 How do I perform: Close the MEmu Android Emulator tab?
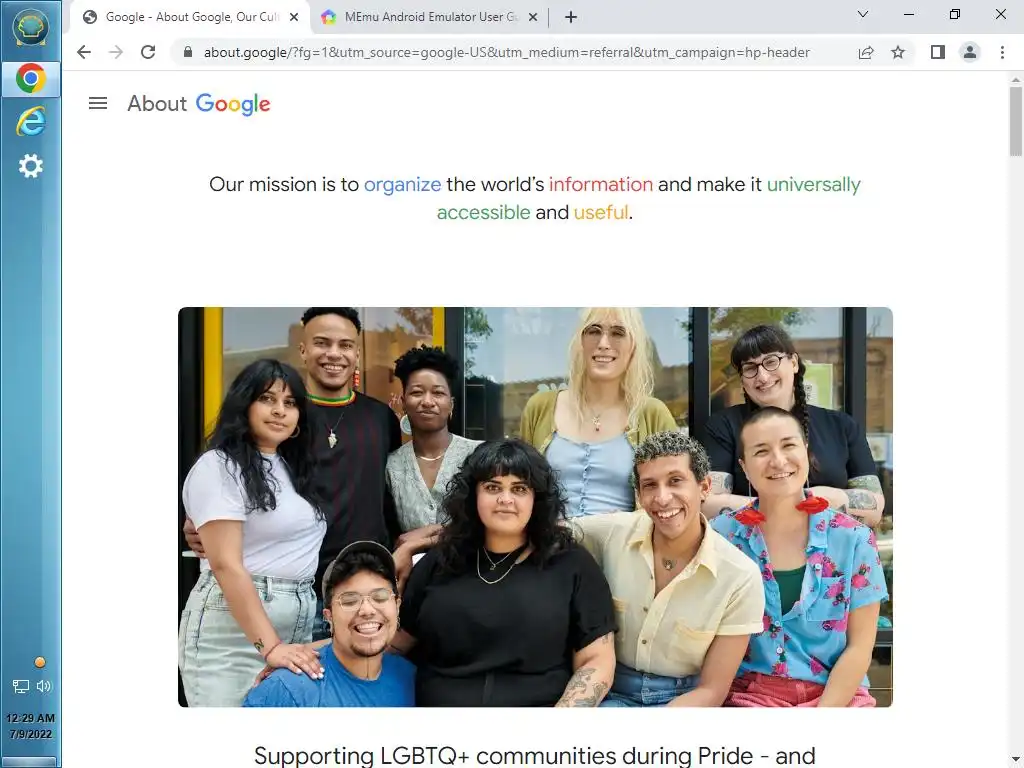coord(533,17)
